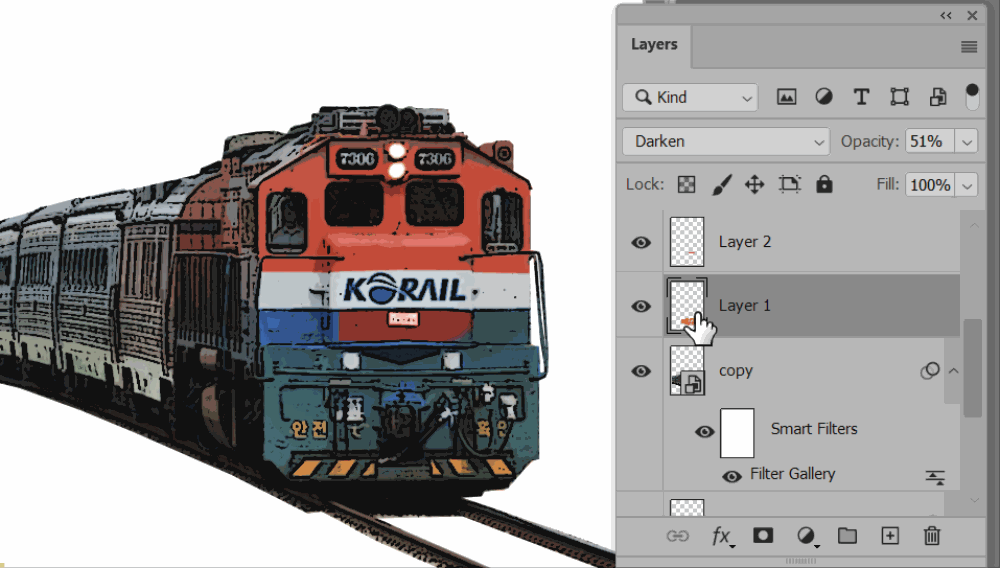1000x568 pixels.
Task: Hide Layer 1 visibility eye
Action: point(641,306)
